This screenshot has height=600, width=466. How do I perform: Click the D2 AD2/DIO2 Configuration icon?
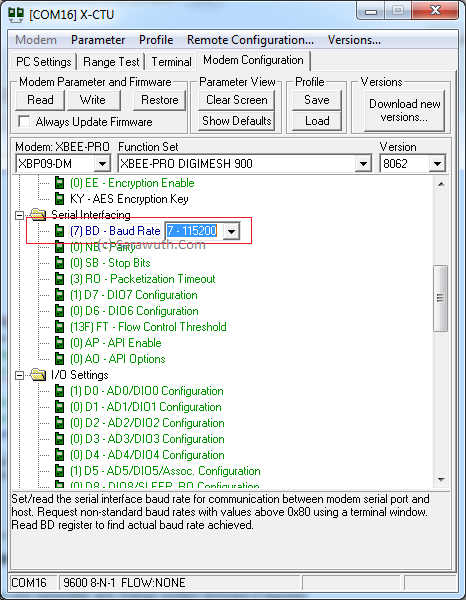[x=59, y=423]
